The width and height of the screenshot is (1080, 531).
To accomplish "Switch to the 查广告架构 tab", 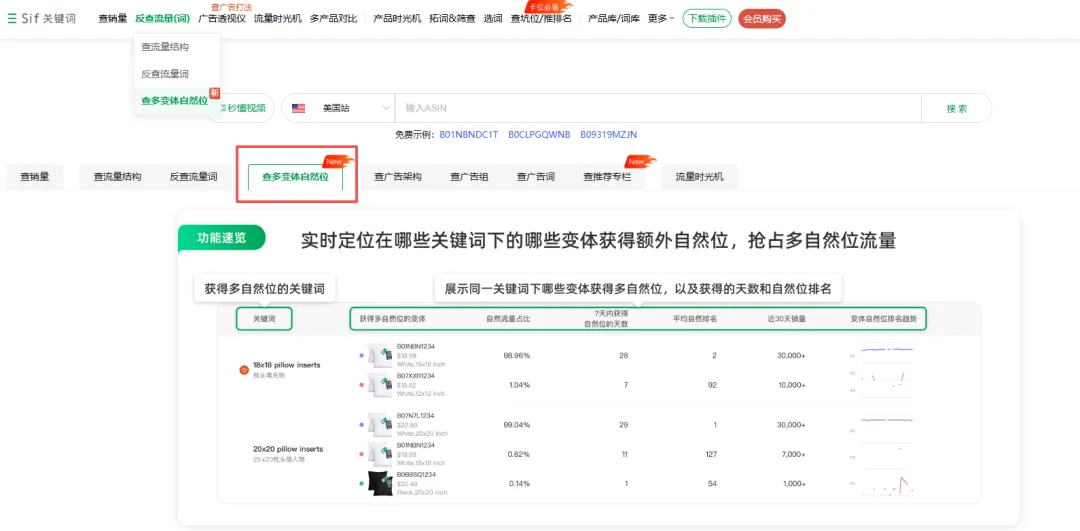I will 398,177.
